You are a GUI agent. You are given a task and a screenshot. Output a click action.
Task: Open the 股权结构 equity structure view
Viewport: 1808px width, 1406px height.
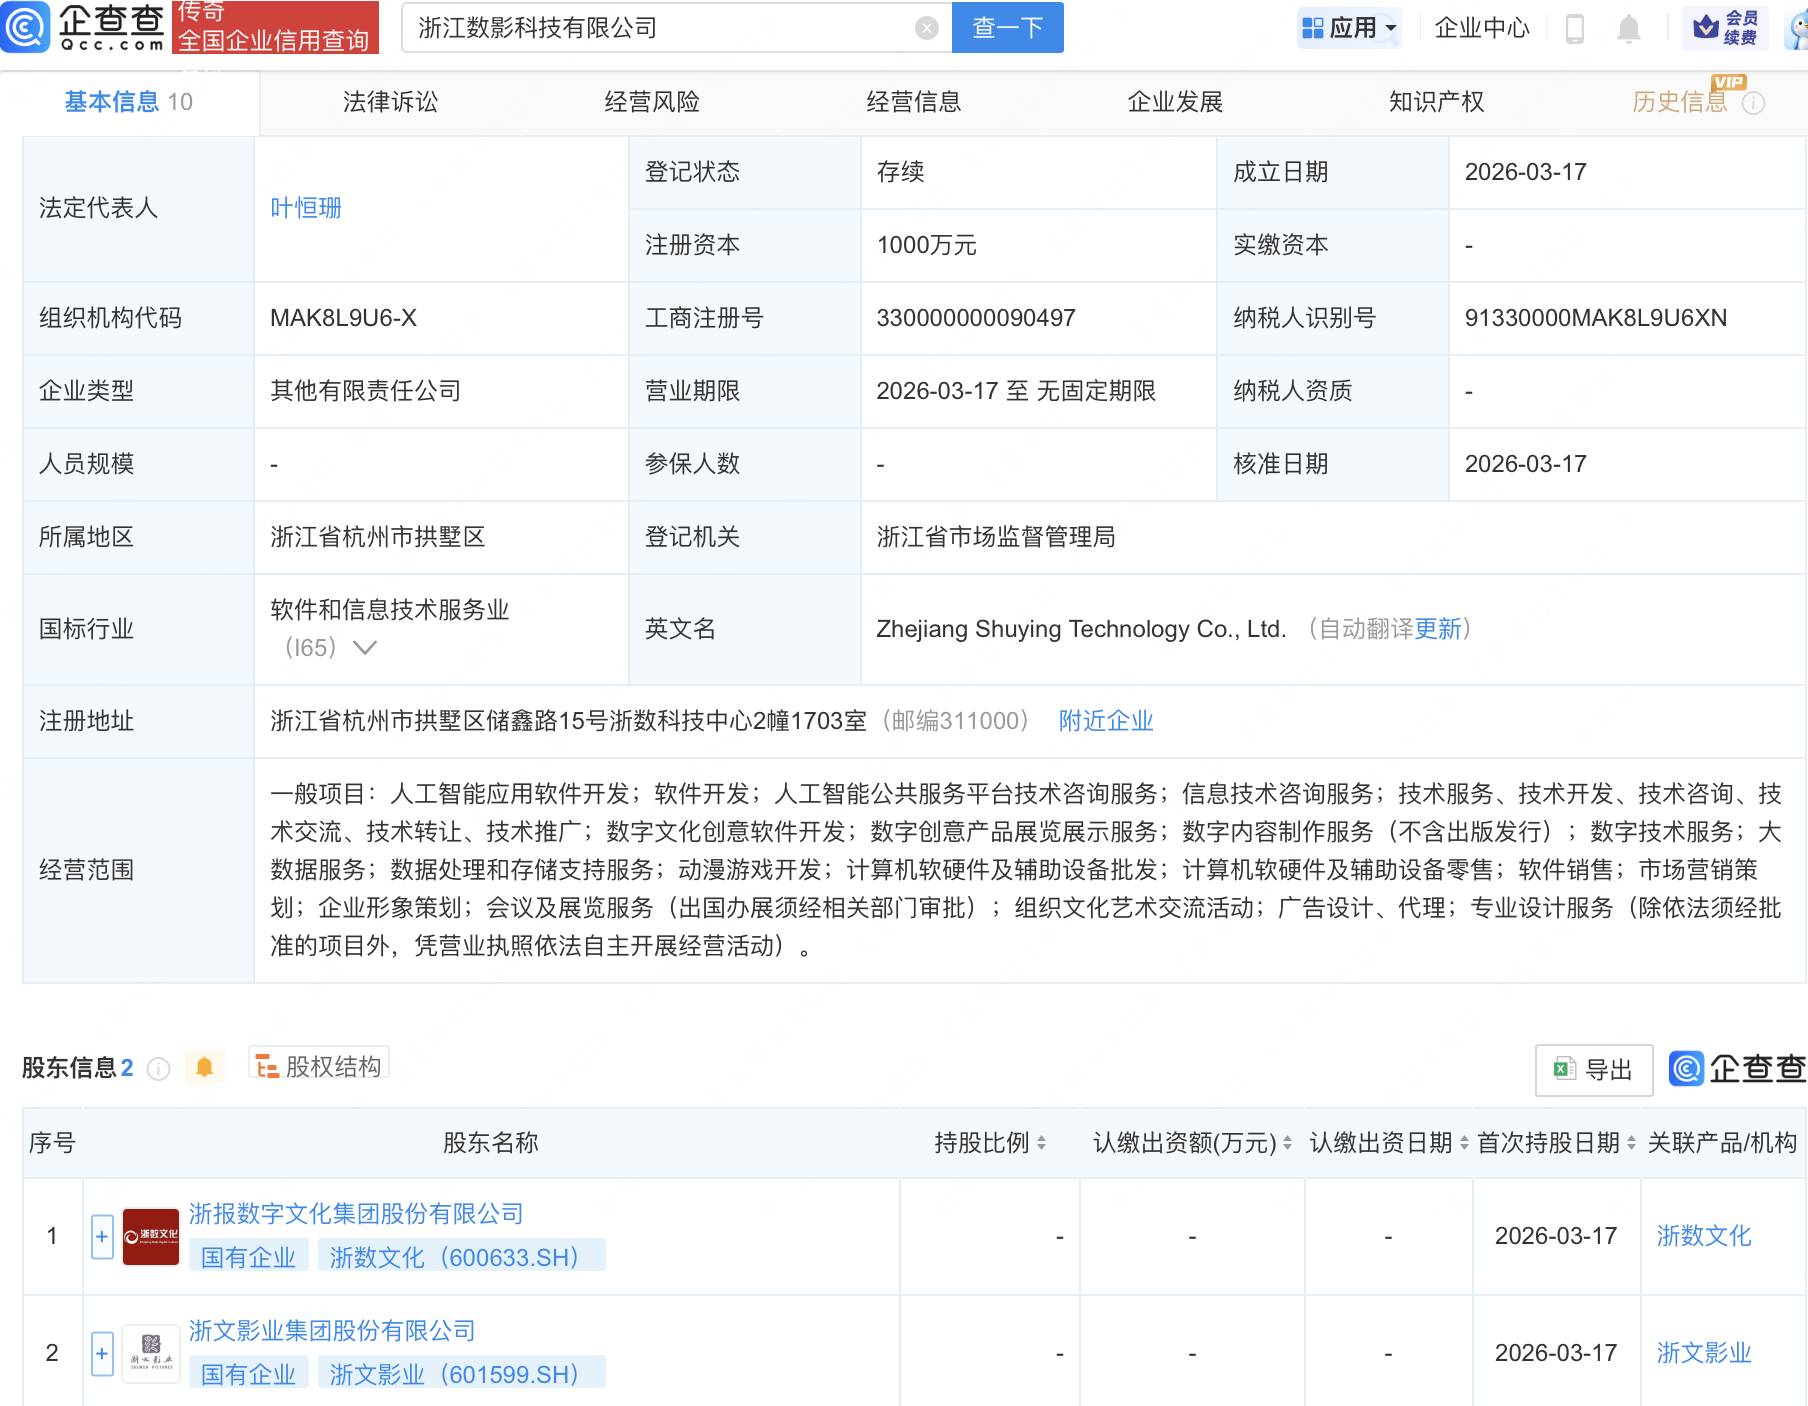pos(319,1066)
